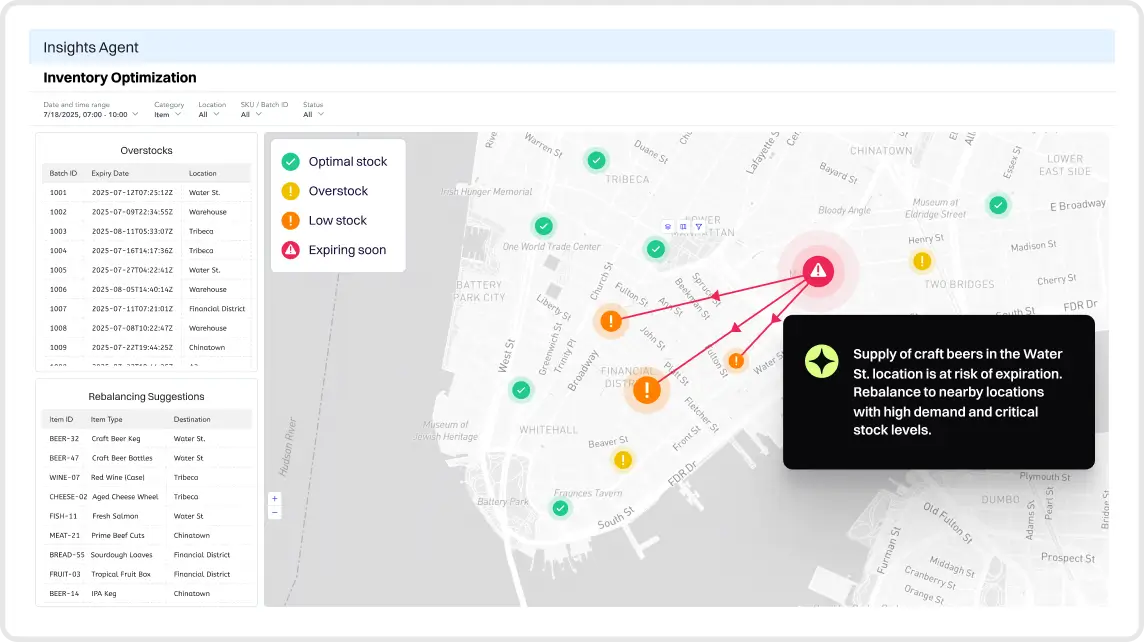Click the yellow overstock marker near Beaver St
Viewport: 1144px width, 642px height.
tap(623, 460)
